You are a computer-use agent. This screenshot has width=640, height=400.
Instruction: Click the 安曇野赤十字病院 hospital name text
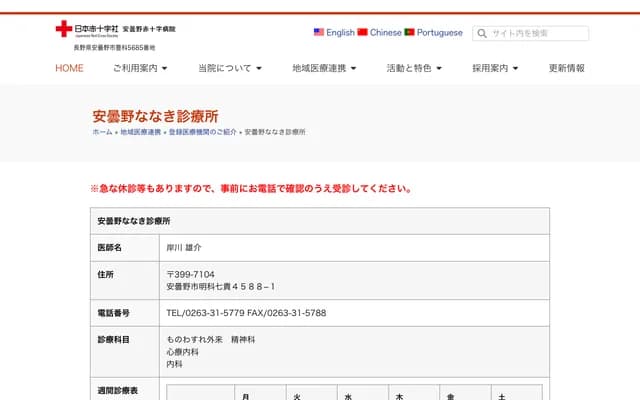click(x=149, y=29)
